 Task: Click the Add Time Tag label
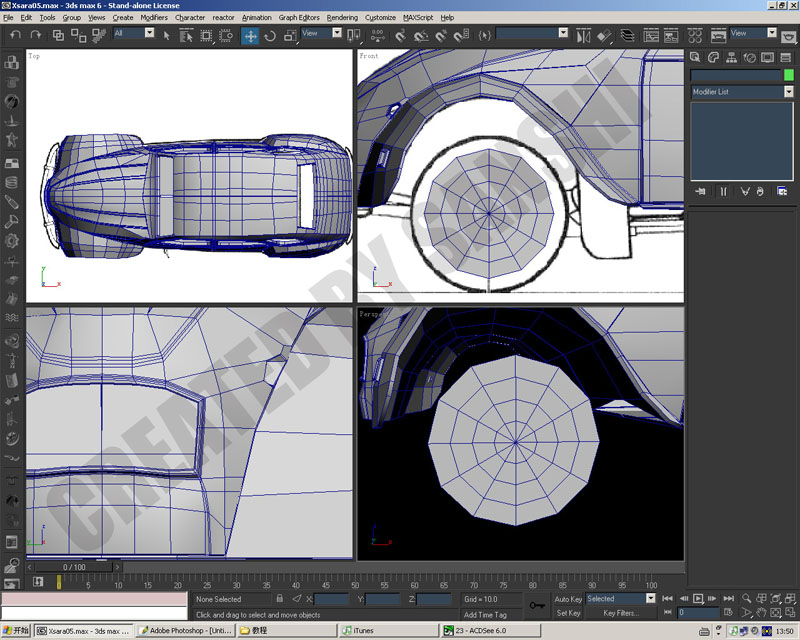click(485, 614)
